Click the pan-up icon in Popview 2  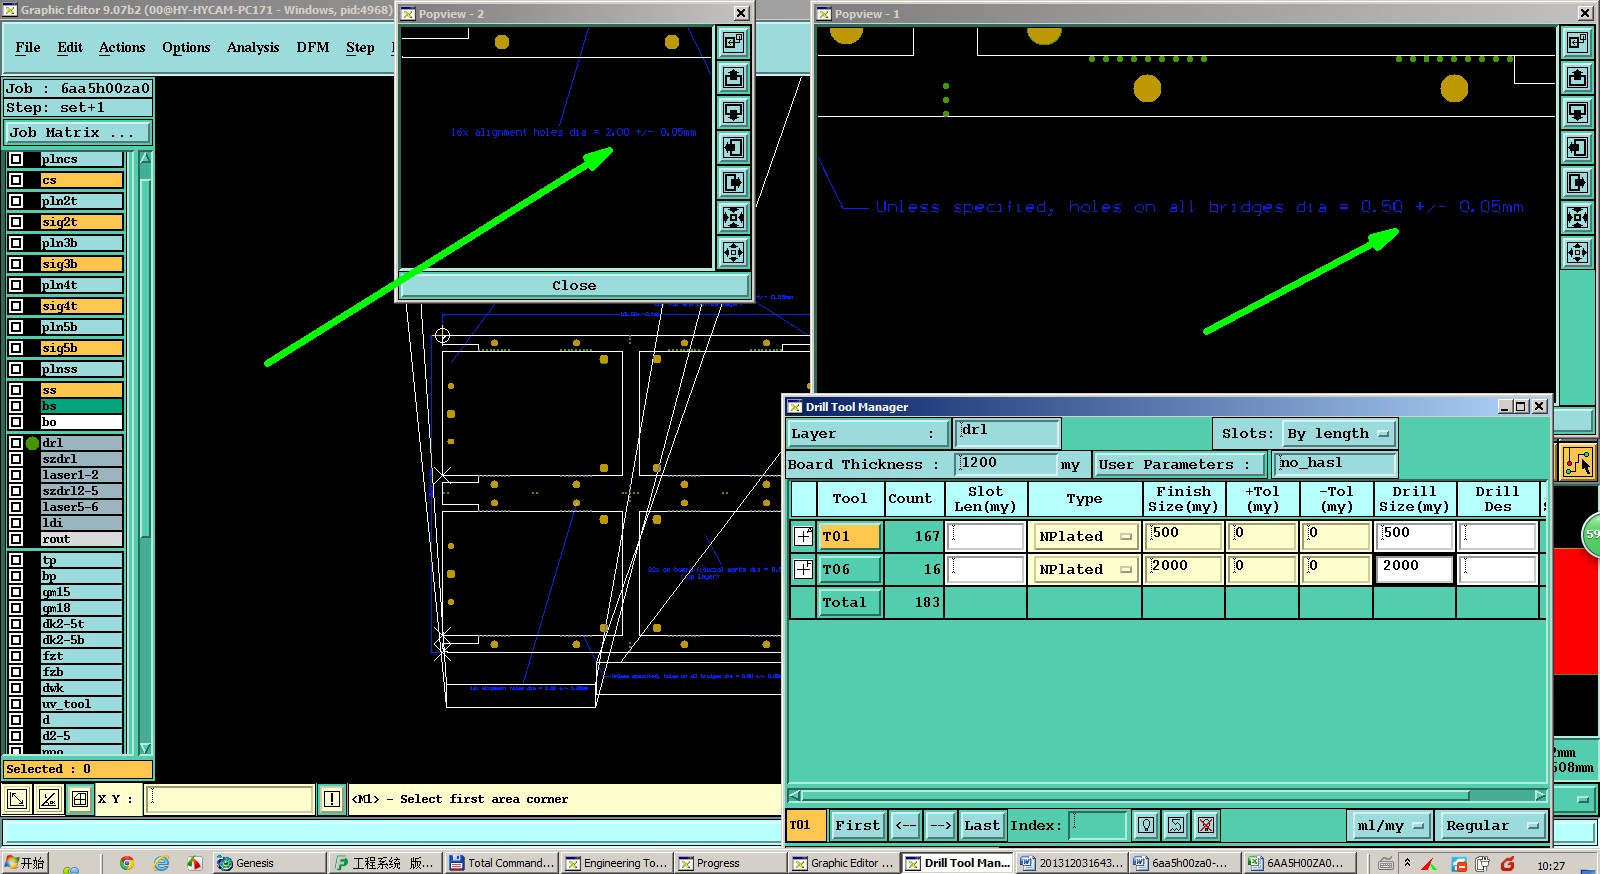coord(733,77)
